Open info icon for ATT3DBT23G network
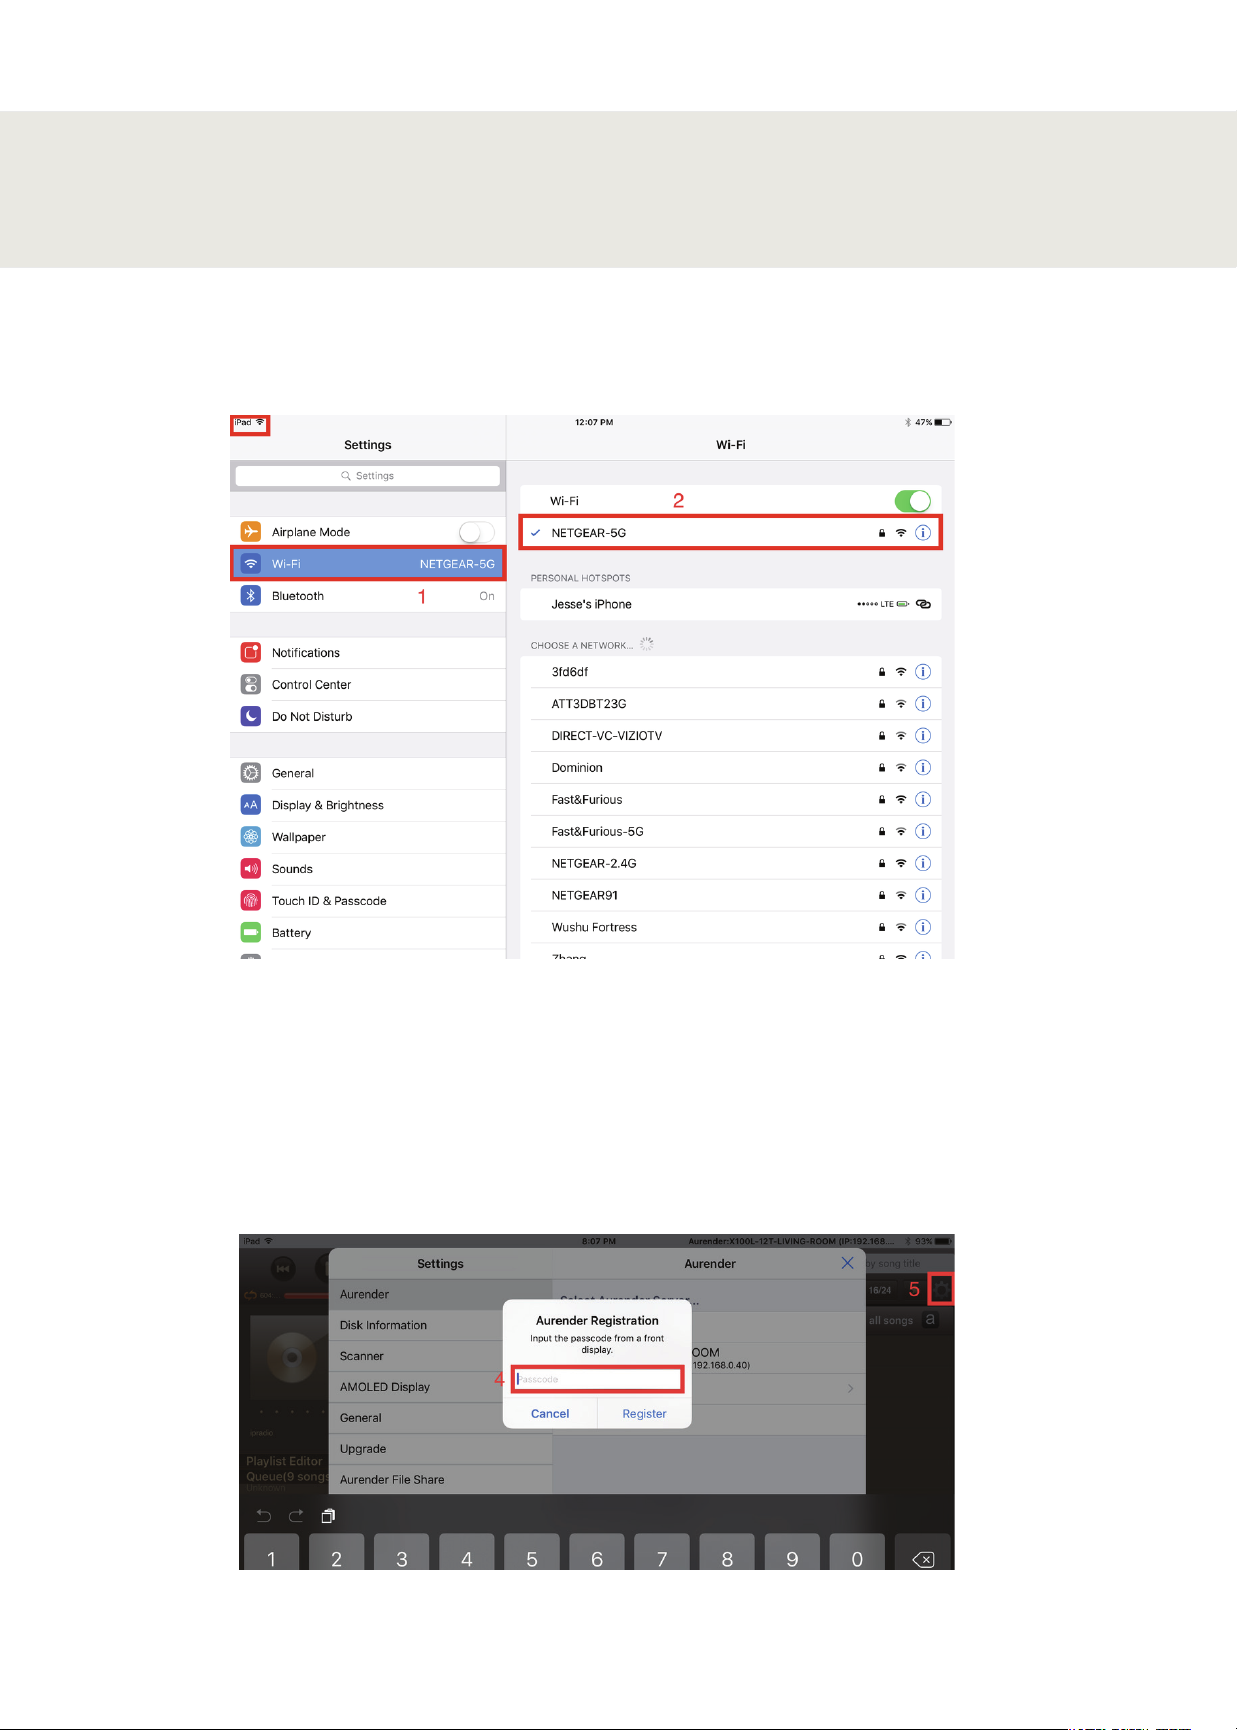Screen dimensions: 1237x1730 pyautogui.click(x=923, y=704)
